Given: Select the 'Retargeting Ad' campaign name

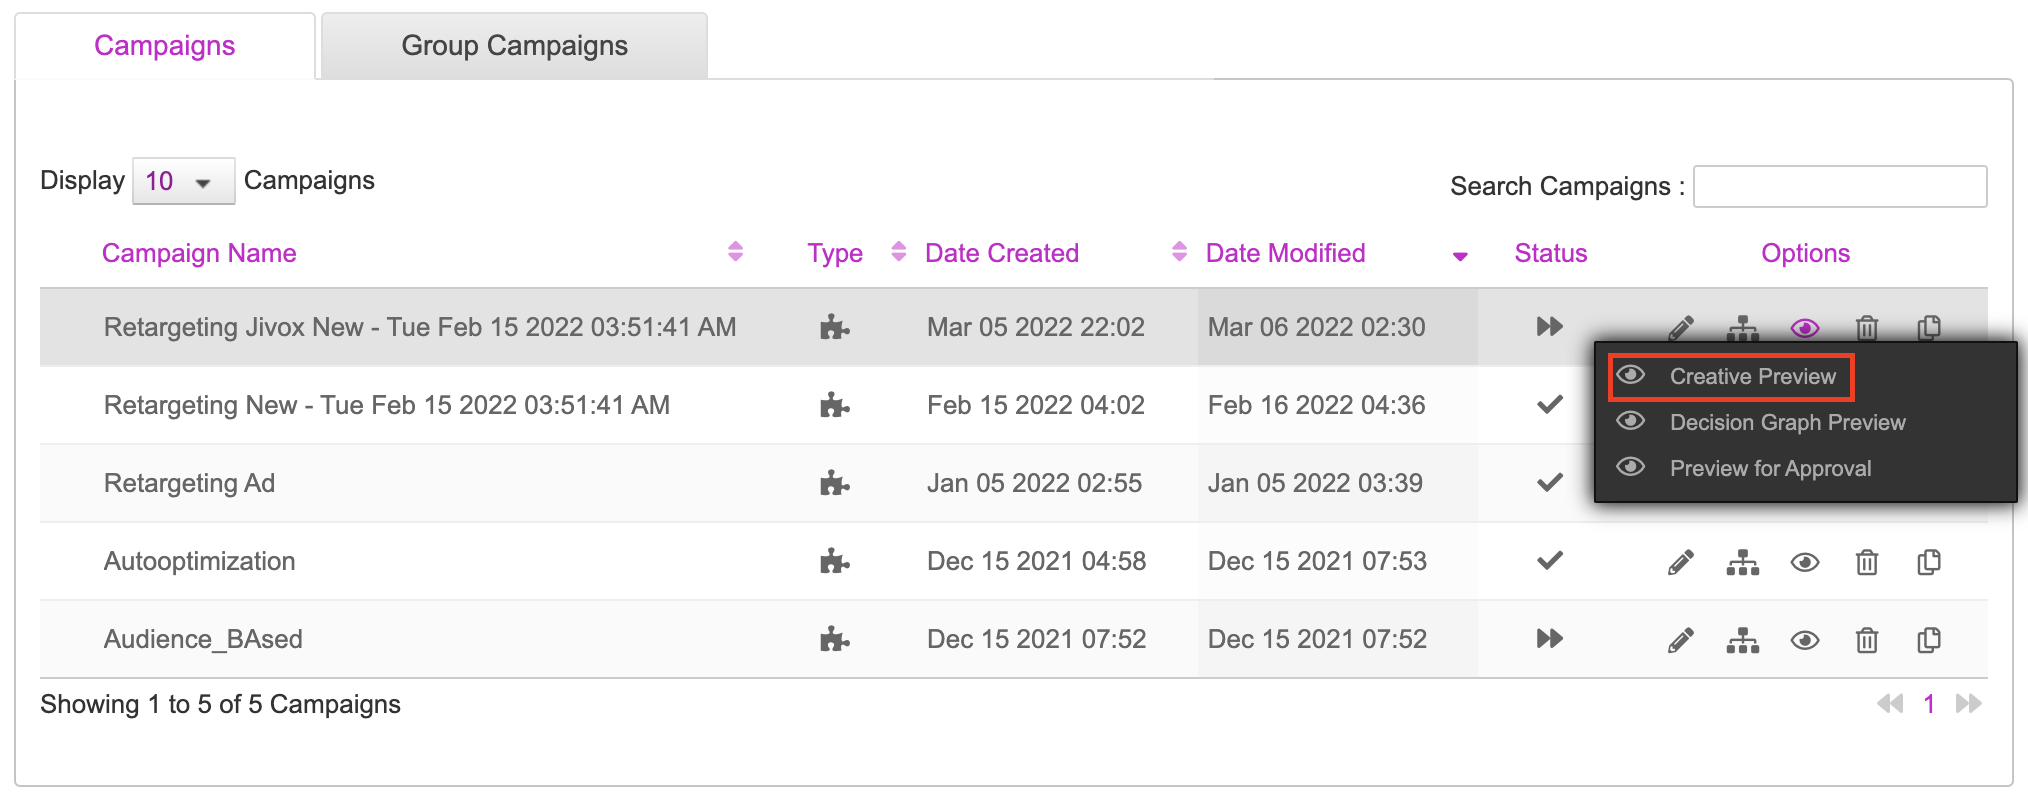Looking at the screenshot, I should 189,483.
